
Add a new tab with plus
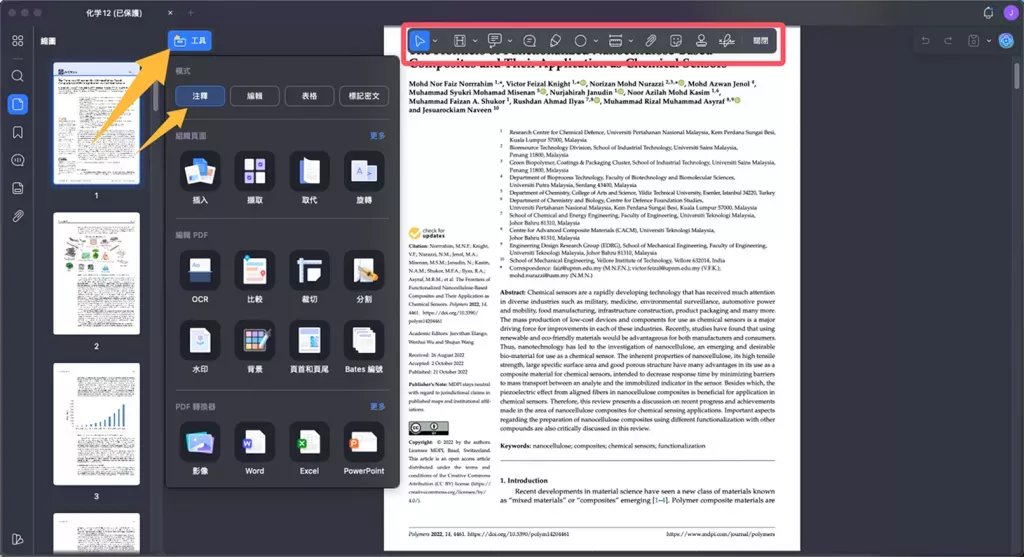(191, 12)
